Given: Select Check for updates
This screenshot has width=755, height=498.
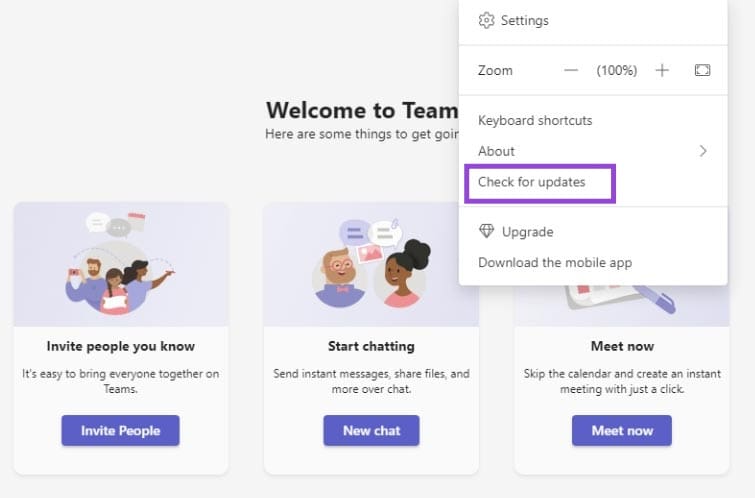Looking at the screenshot, I should [532, 182].
